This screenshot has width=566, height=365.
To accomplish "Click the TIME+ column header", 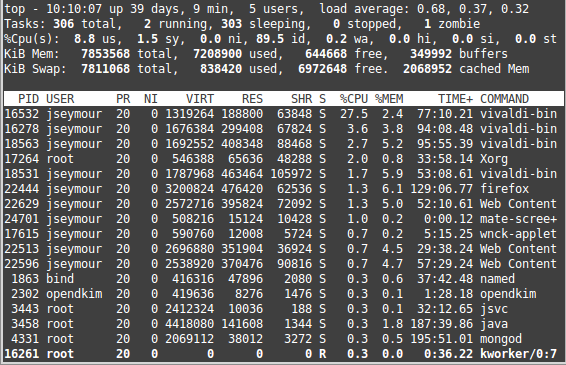I will pyautogui.click(x=455, y=99).
